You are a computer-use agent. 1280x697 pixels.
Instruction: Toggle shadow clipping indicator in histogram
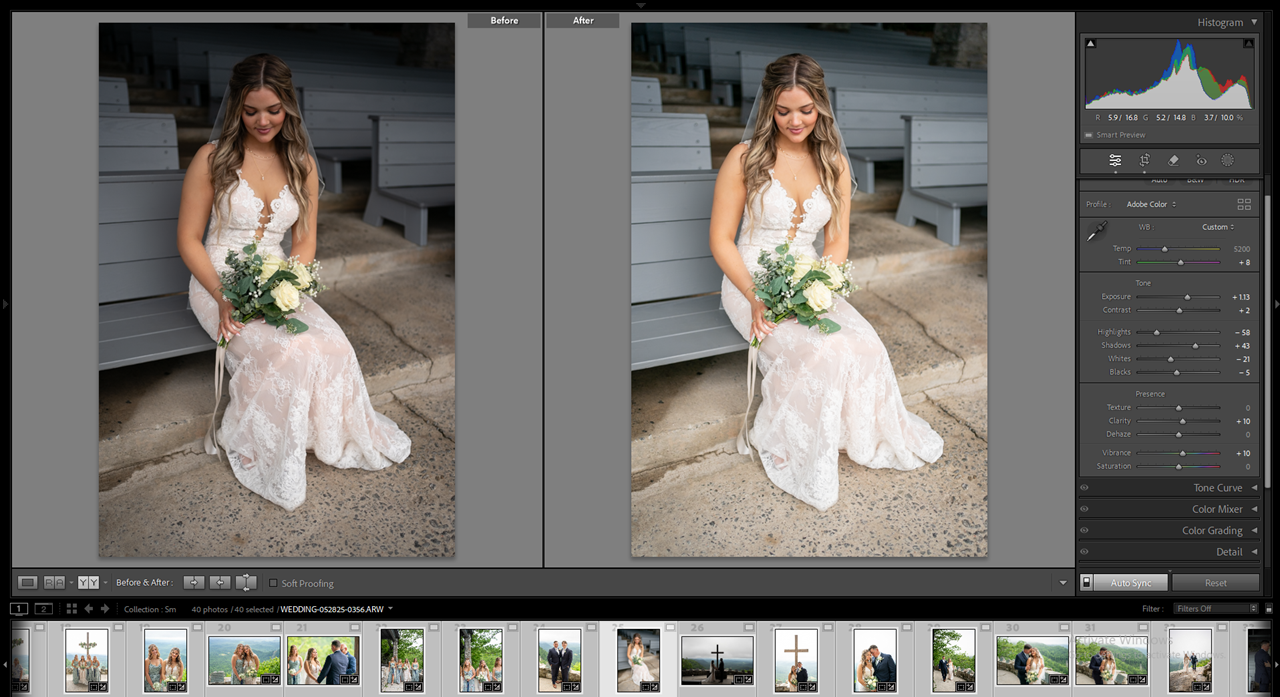click(1091, 43)
